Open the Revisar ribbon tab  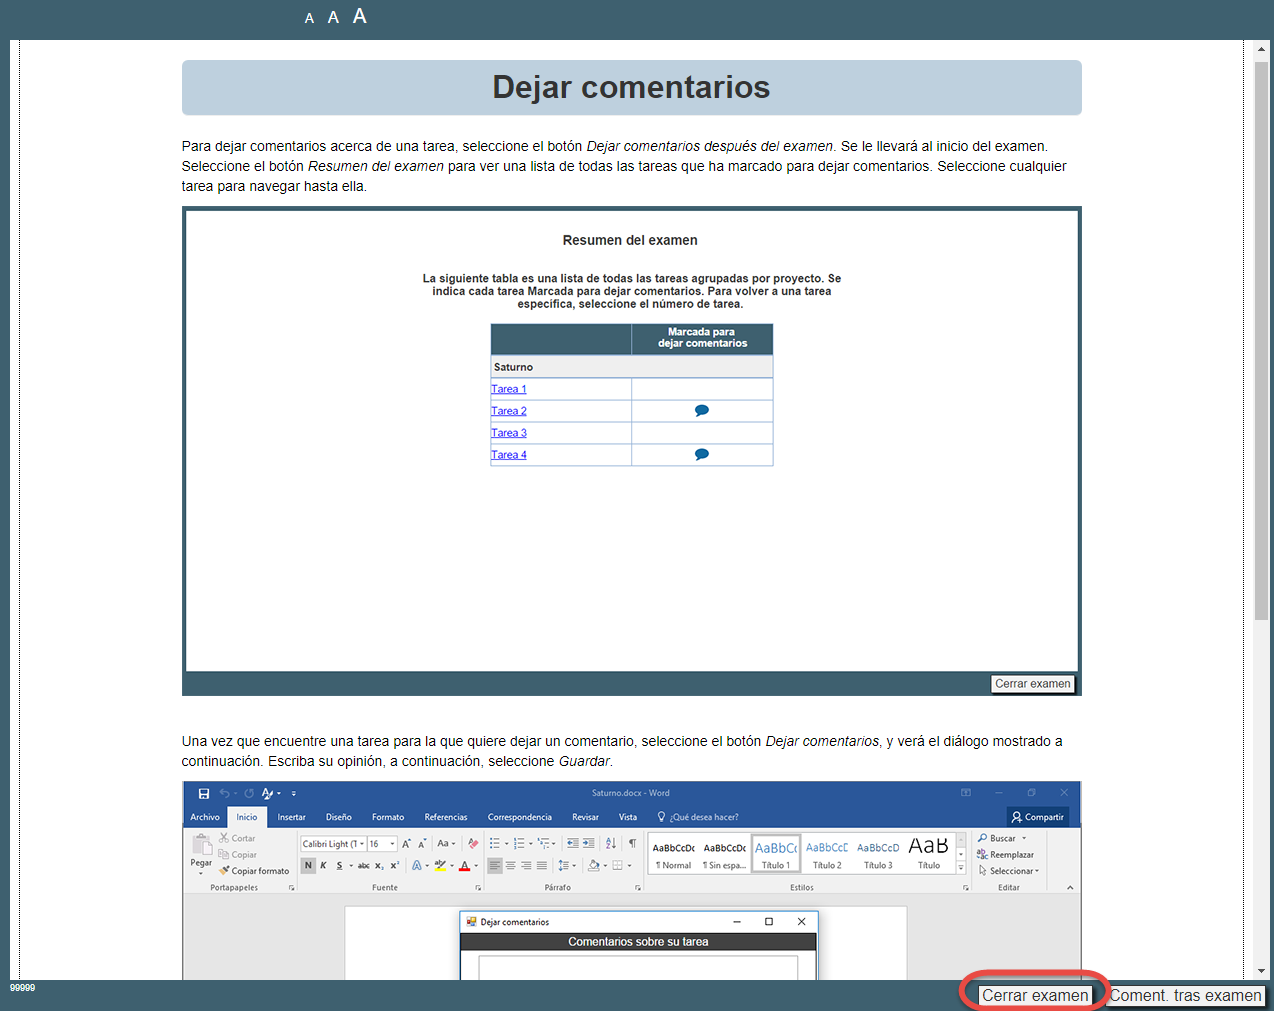coord(585,817)
